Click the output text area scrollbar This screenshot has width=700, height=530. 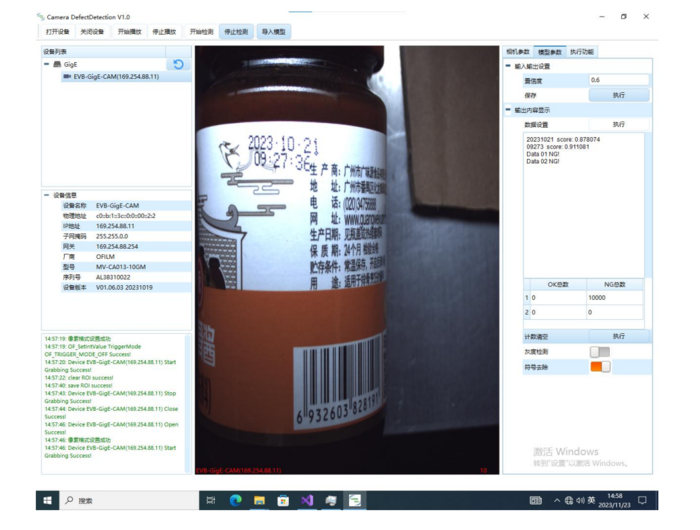(x=649, y=205)
